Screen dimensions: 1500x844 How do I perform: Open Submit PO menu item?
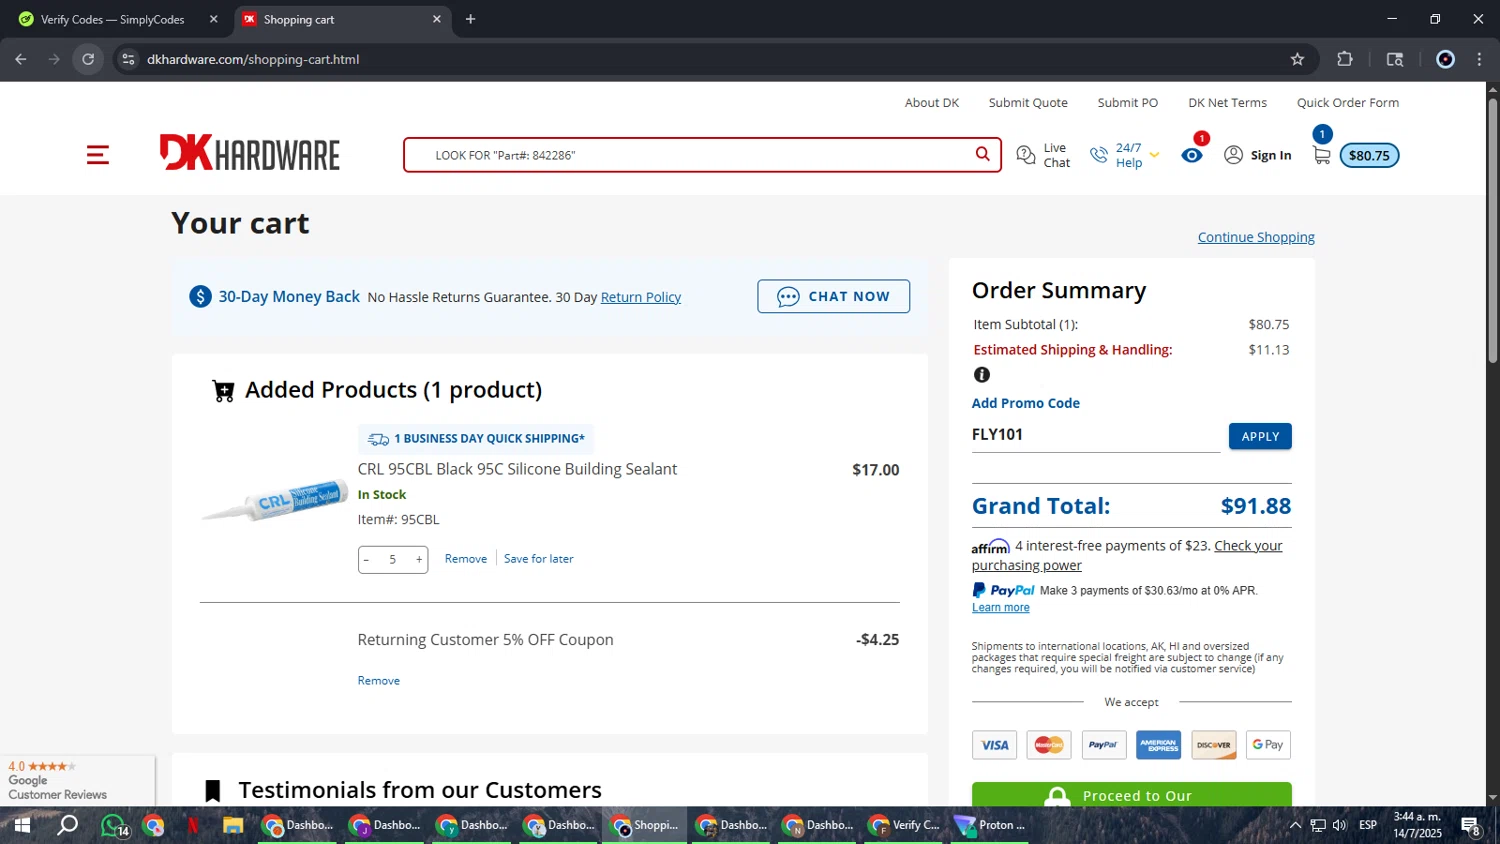[x=1128, y=103]
